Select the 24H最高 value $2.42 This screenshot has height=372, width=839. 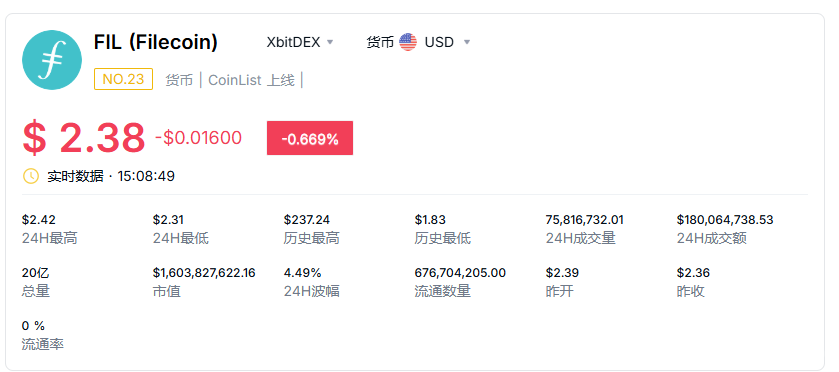39,220
